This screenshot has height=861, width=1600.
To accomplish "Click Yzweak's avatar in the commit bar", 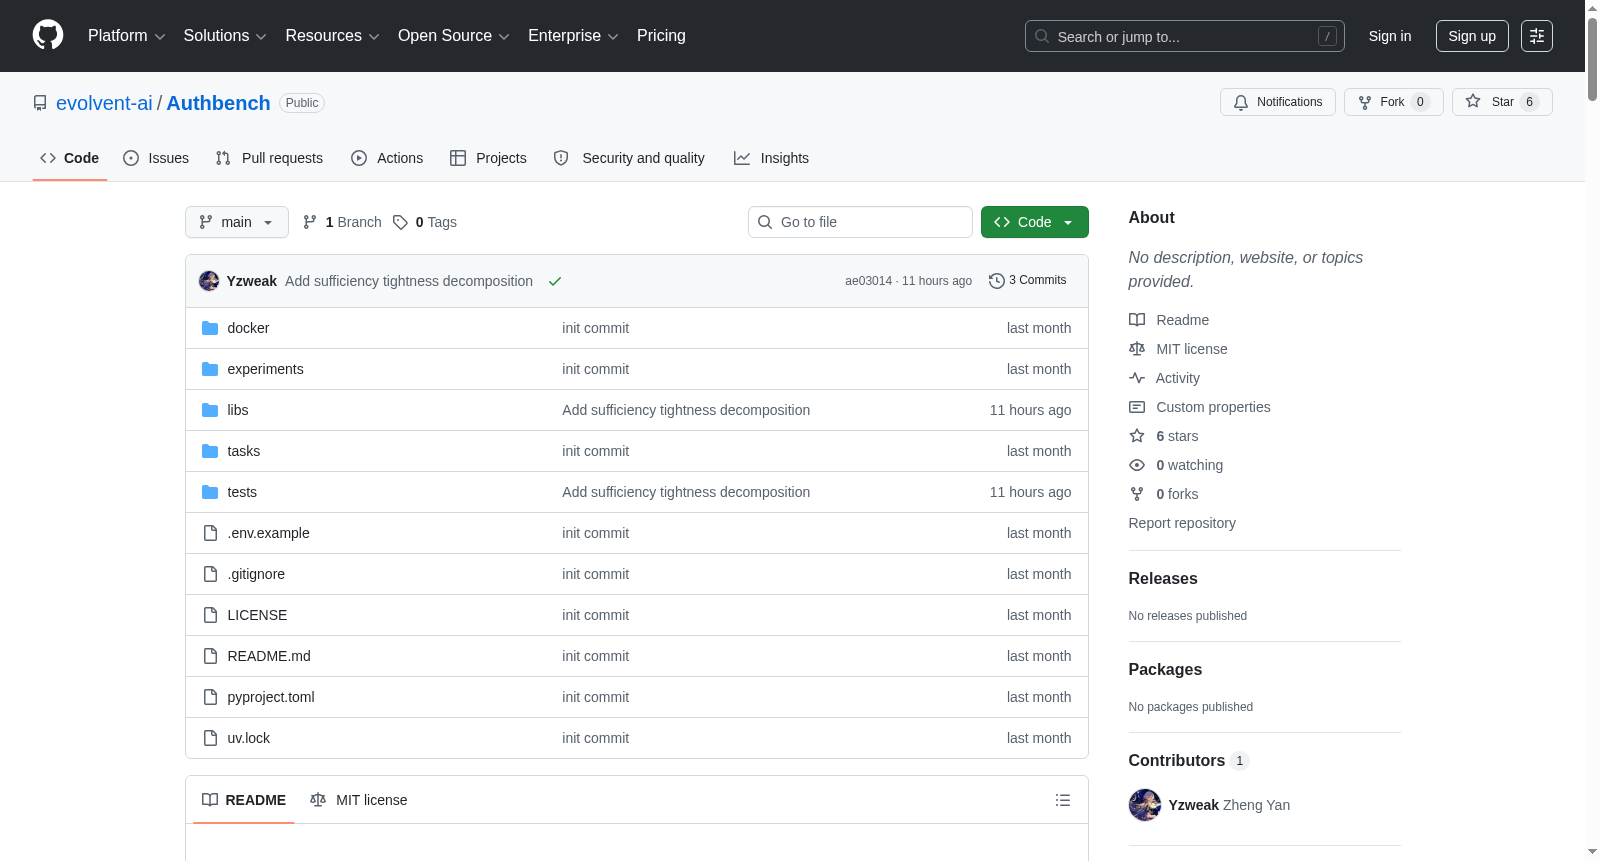I will pos(209,281).
